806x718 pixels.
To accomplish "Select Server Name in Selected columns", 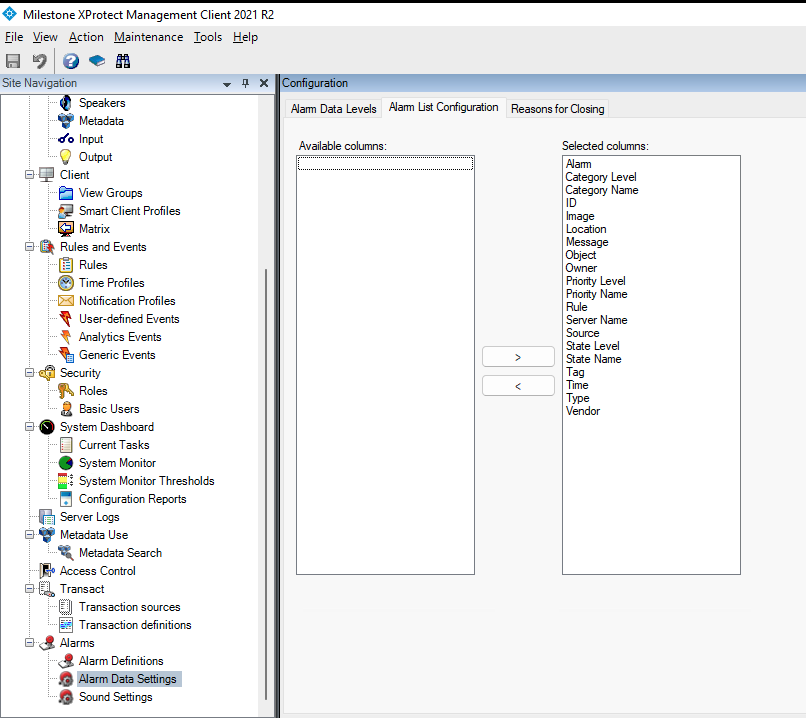I will tap(596, 320).
